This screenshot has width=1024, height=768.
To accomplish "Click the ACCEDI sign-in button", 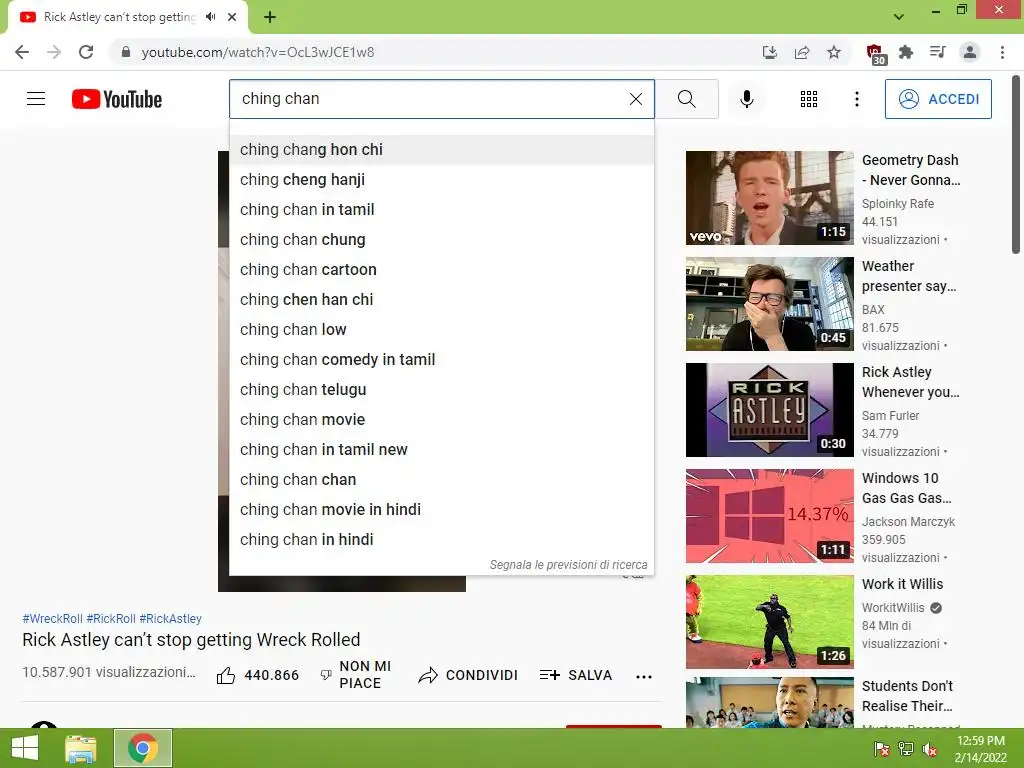I will (x=938, y=99).
